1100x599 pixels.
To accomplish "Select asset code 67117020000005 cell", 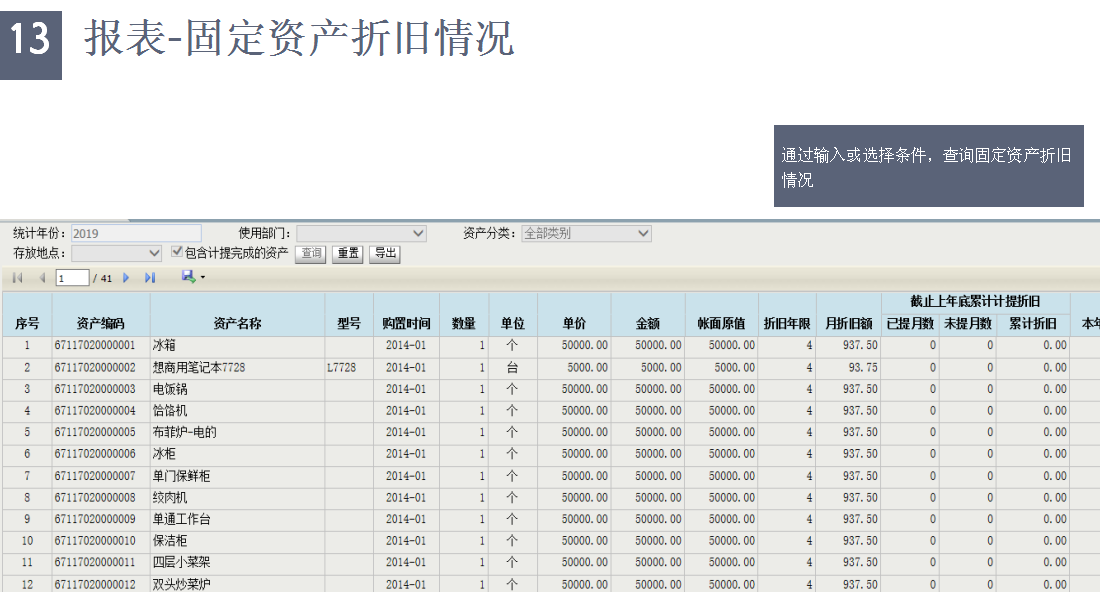I will click(x=95, y=432).
